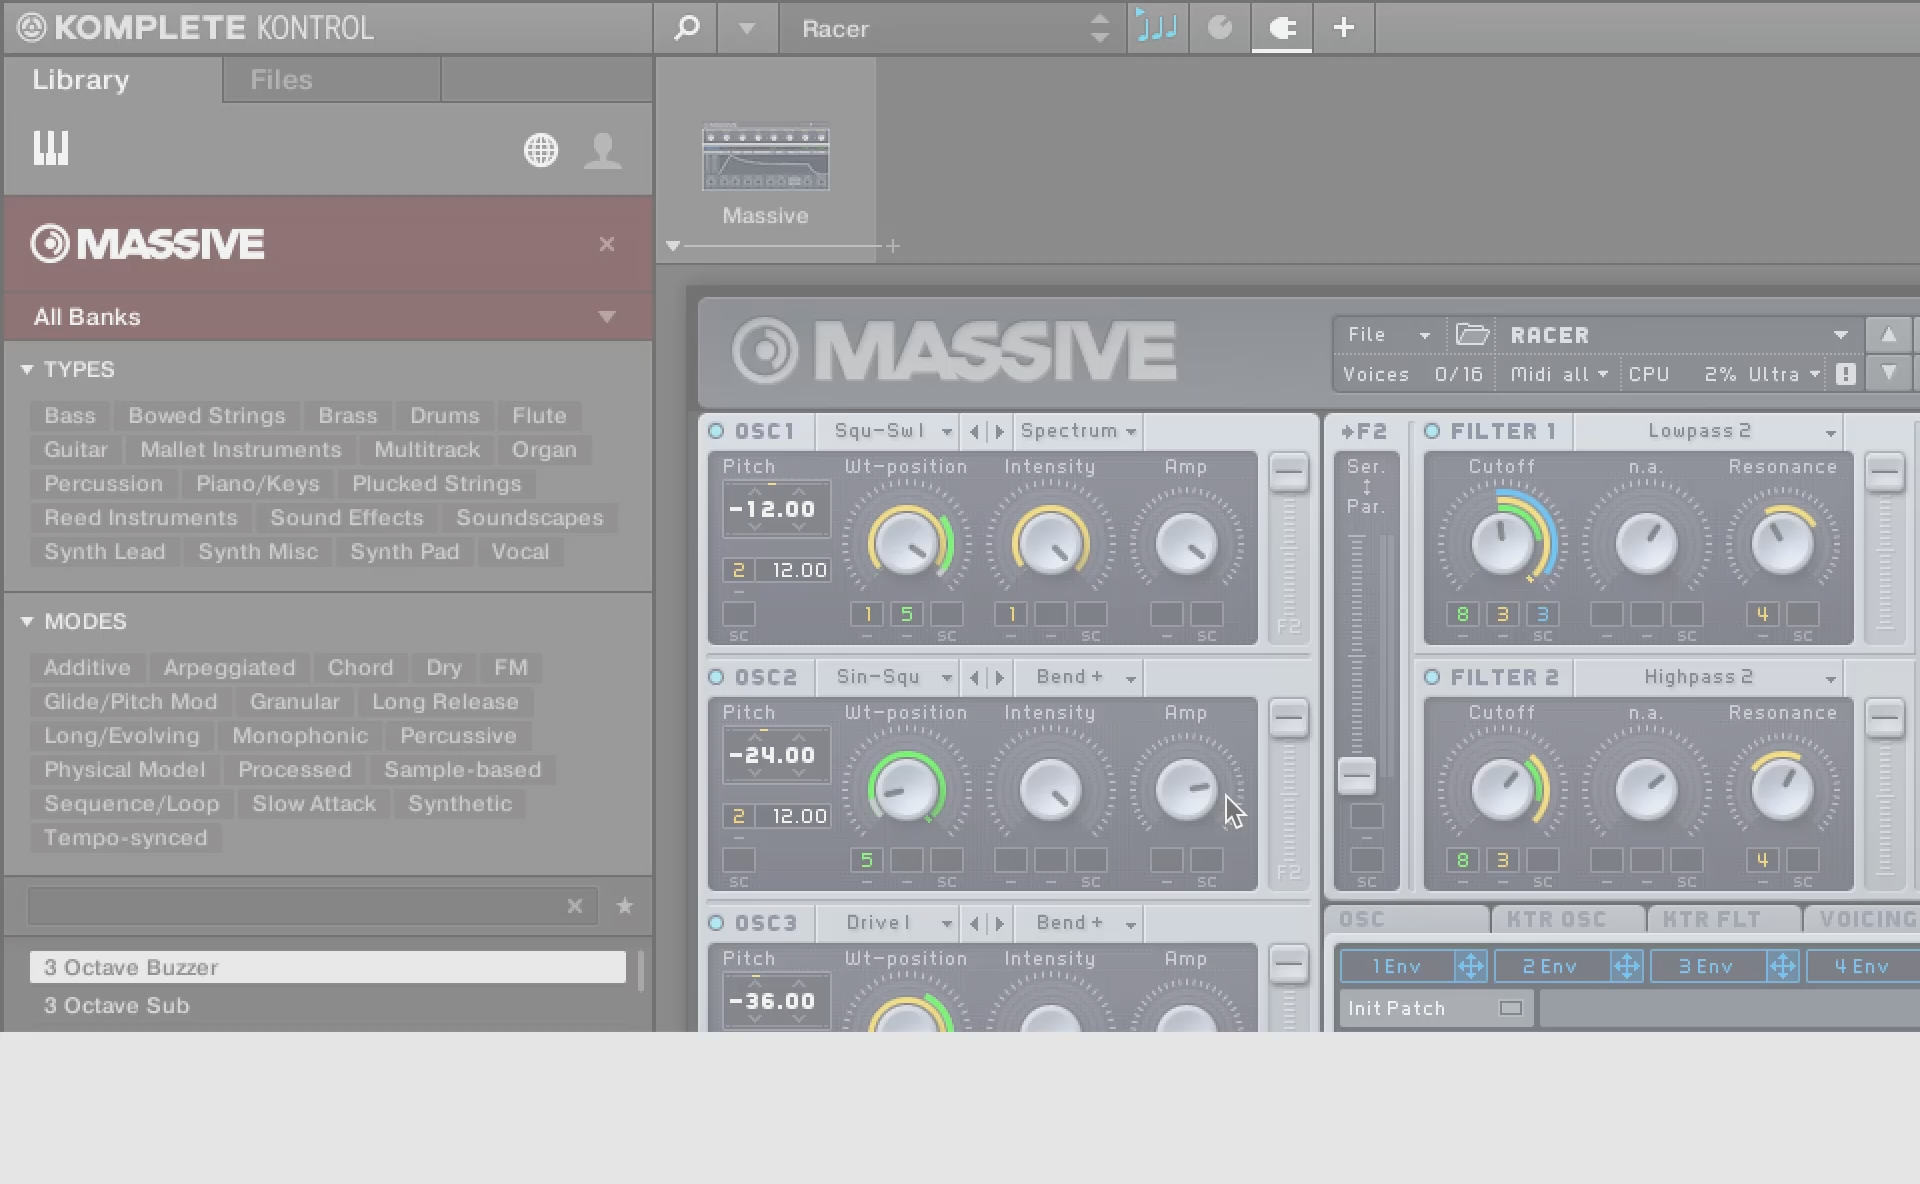The height and width of the screenshot is (1184, 1920).
Task: Select next OSC2 wavetable arrow
Action: click(x=999, y=677)
